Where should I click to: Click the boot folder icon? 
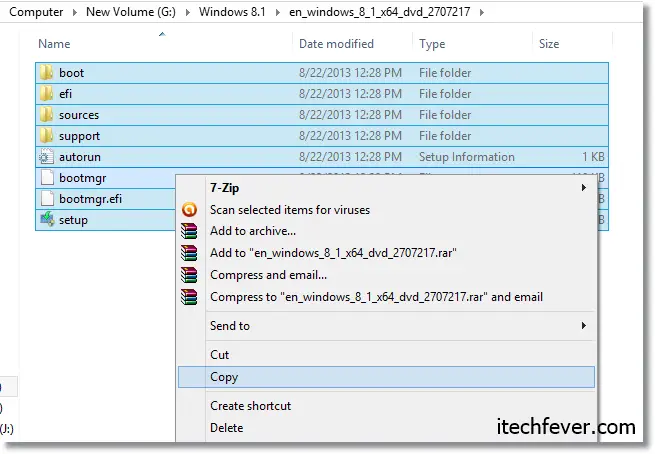(46, 73)
